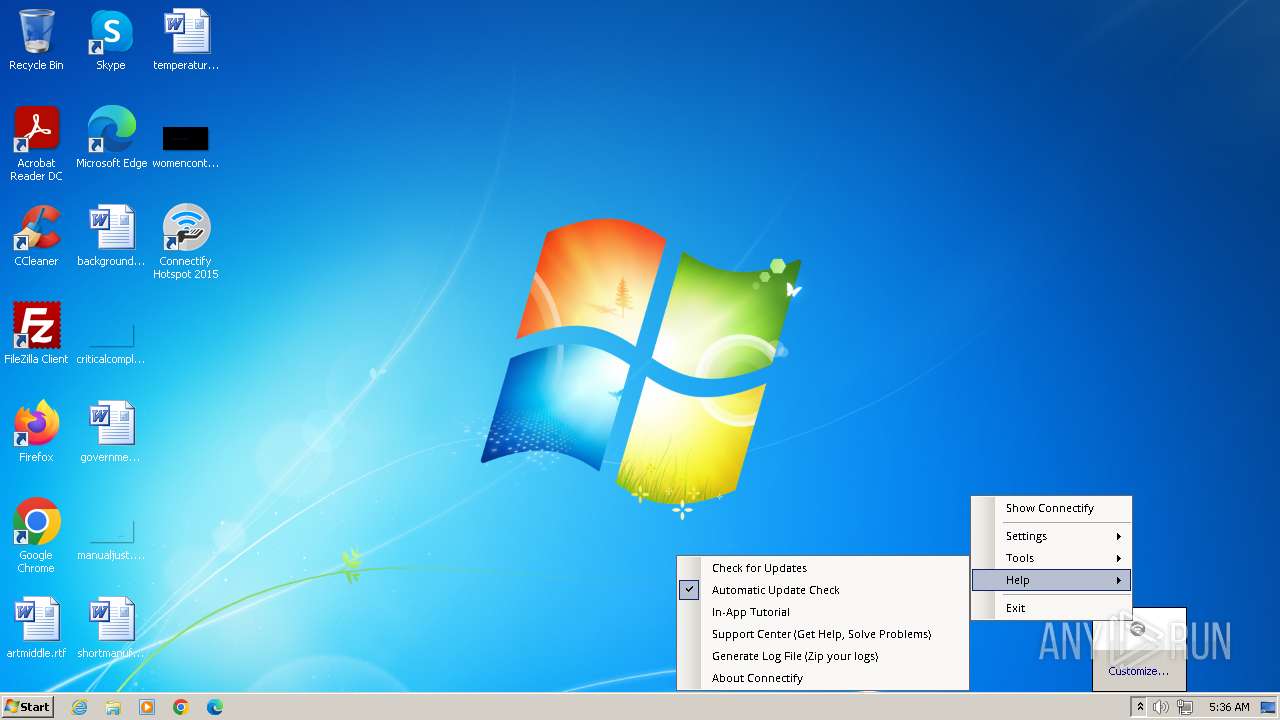
Task: Select the Microsoft Edge desktop shortcut
Action: pyautogui.click(x=111, y=137)
